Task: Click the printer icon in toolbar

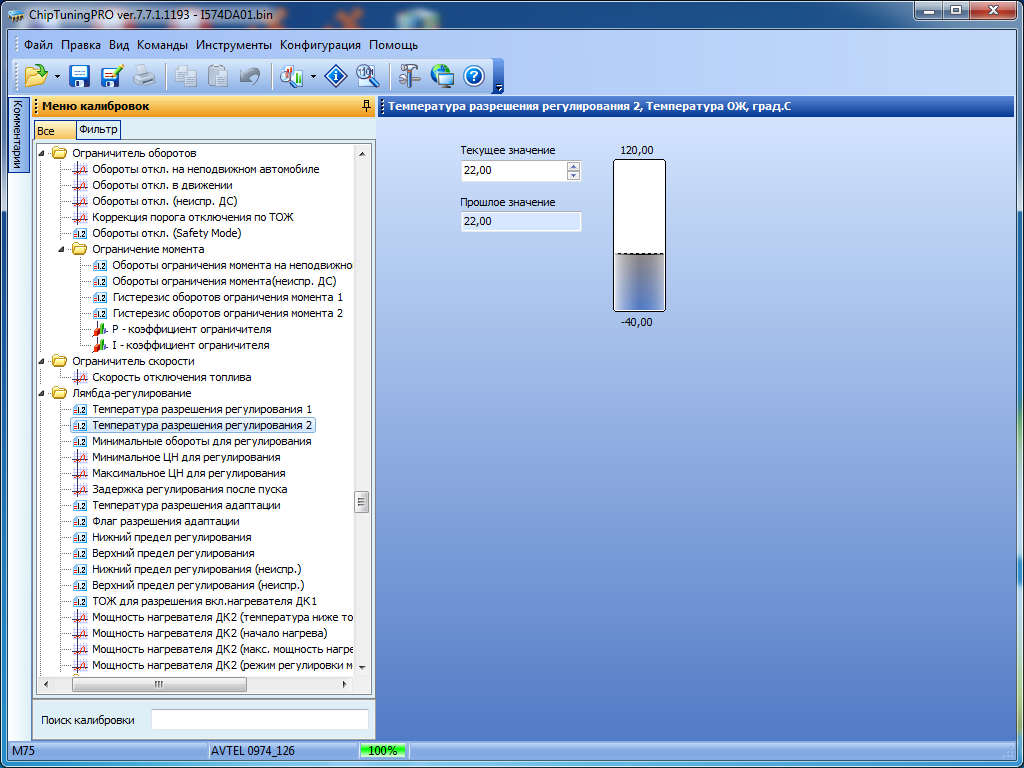Action: pos(144,76)
